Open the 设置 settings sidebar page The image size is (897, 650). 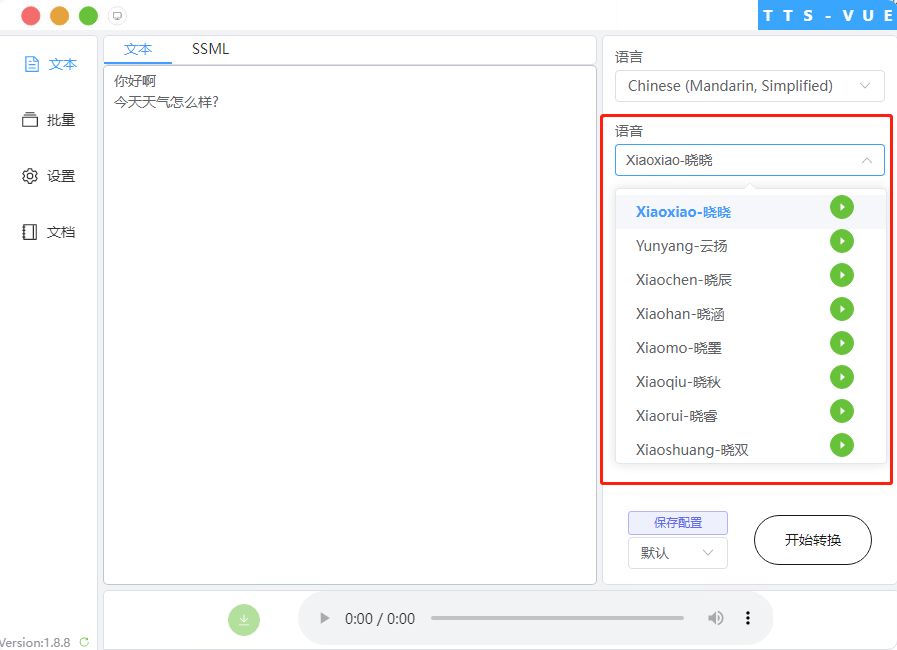click(49, 176)
